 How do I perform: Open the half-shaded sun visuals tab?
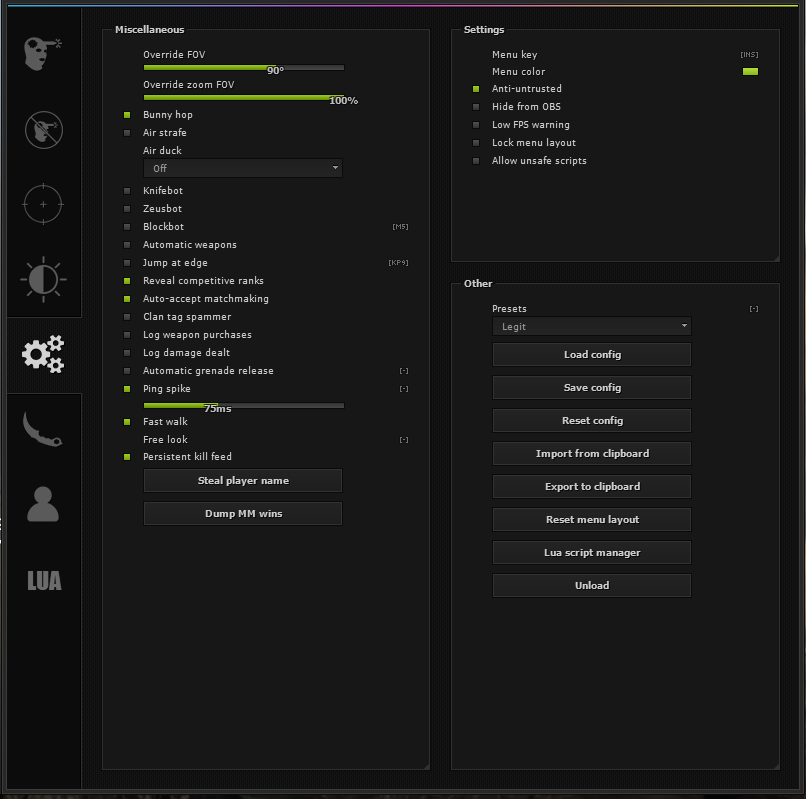coord(43,280)
